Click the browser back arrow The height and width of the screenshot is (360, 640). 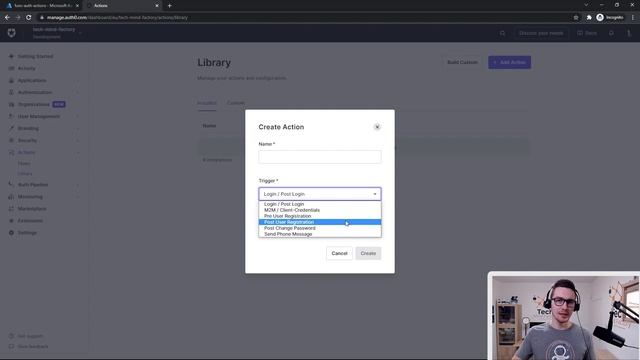(7, 18)
